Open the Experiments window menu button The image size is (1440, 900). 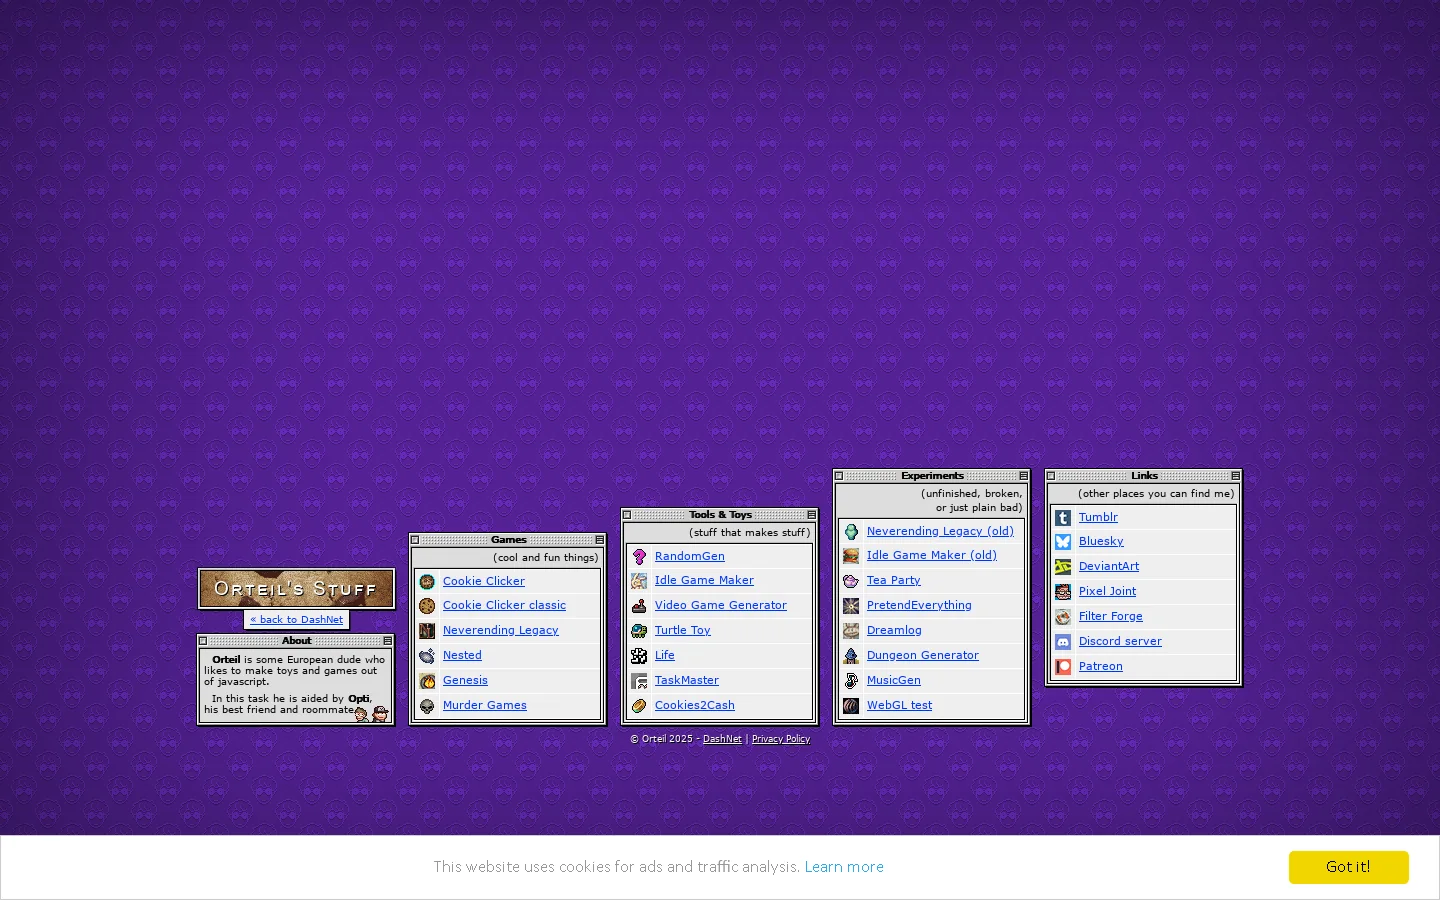[1024, 476]
